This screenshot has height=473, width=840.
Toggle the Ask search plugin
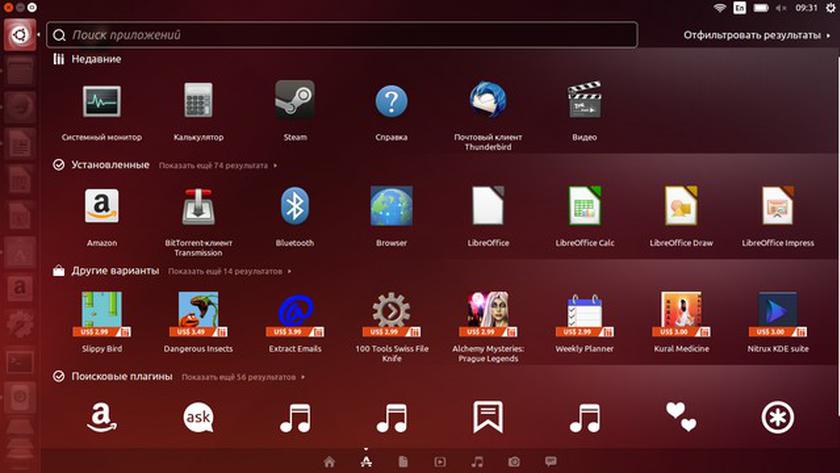198,417
